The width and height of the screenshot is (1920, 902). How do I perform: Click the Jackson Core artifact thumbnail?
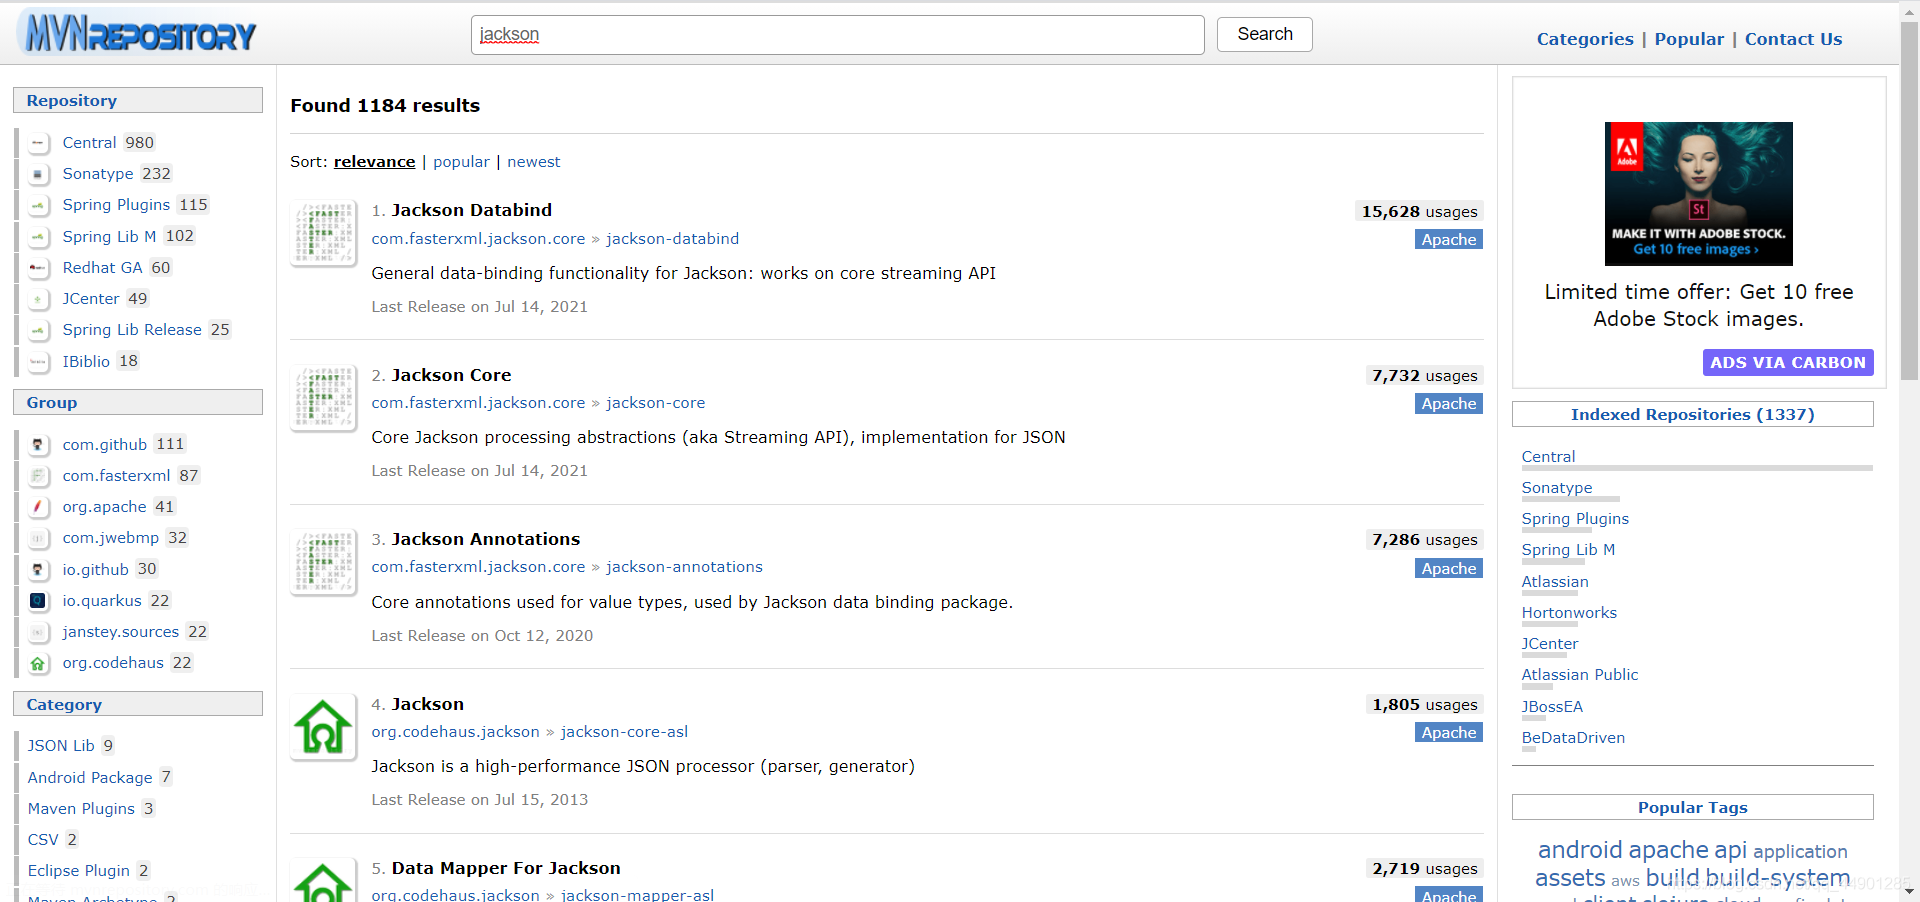(323, 398)
